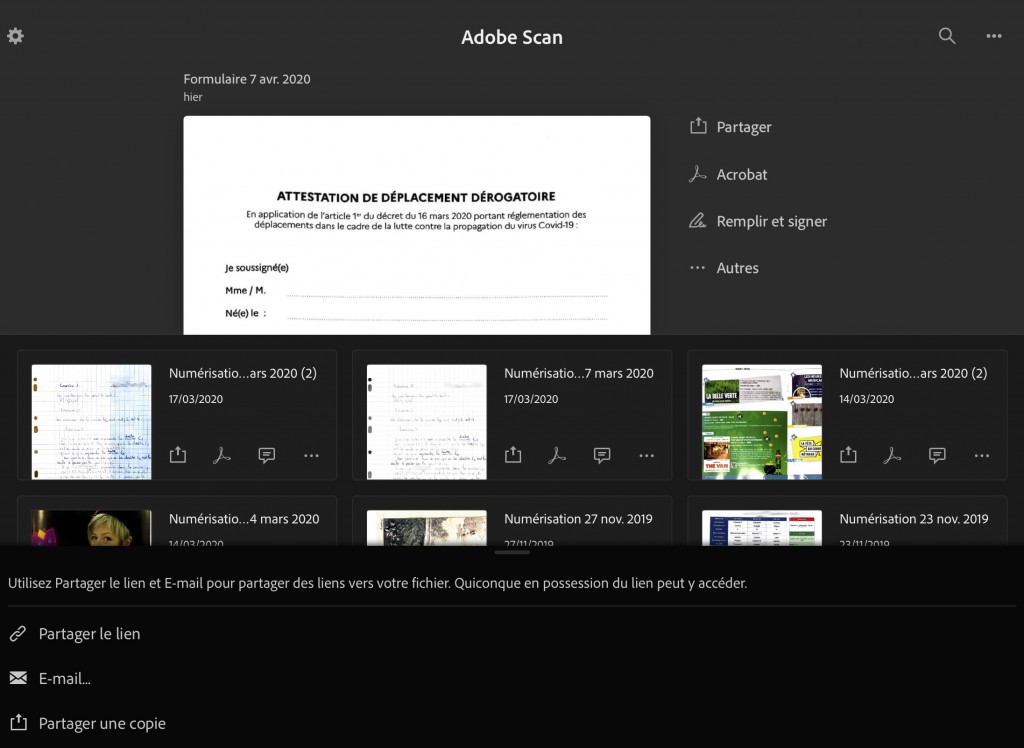Image resolution: width=1024 pixels, height=748 pixels.
Task: Open handwritten thumbnail of first 17/03/2020 scan
Action: (91, 422)
